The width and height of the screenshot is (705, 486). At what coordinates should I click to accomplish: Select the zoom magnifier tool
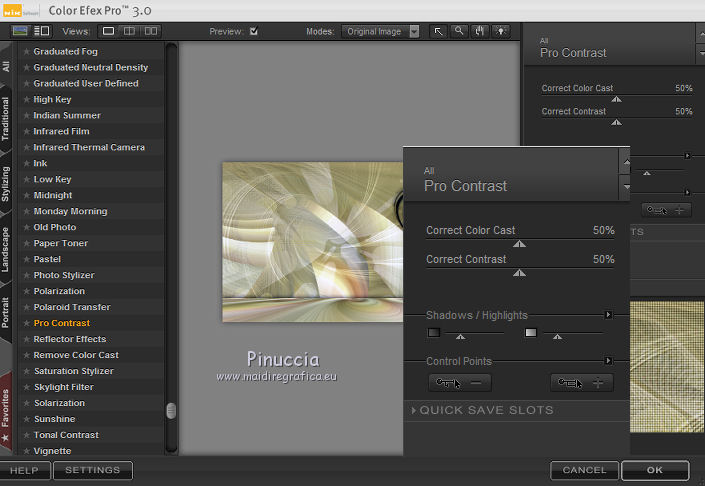click(459, 31)
